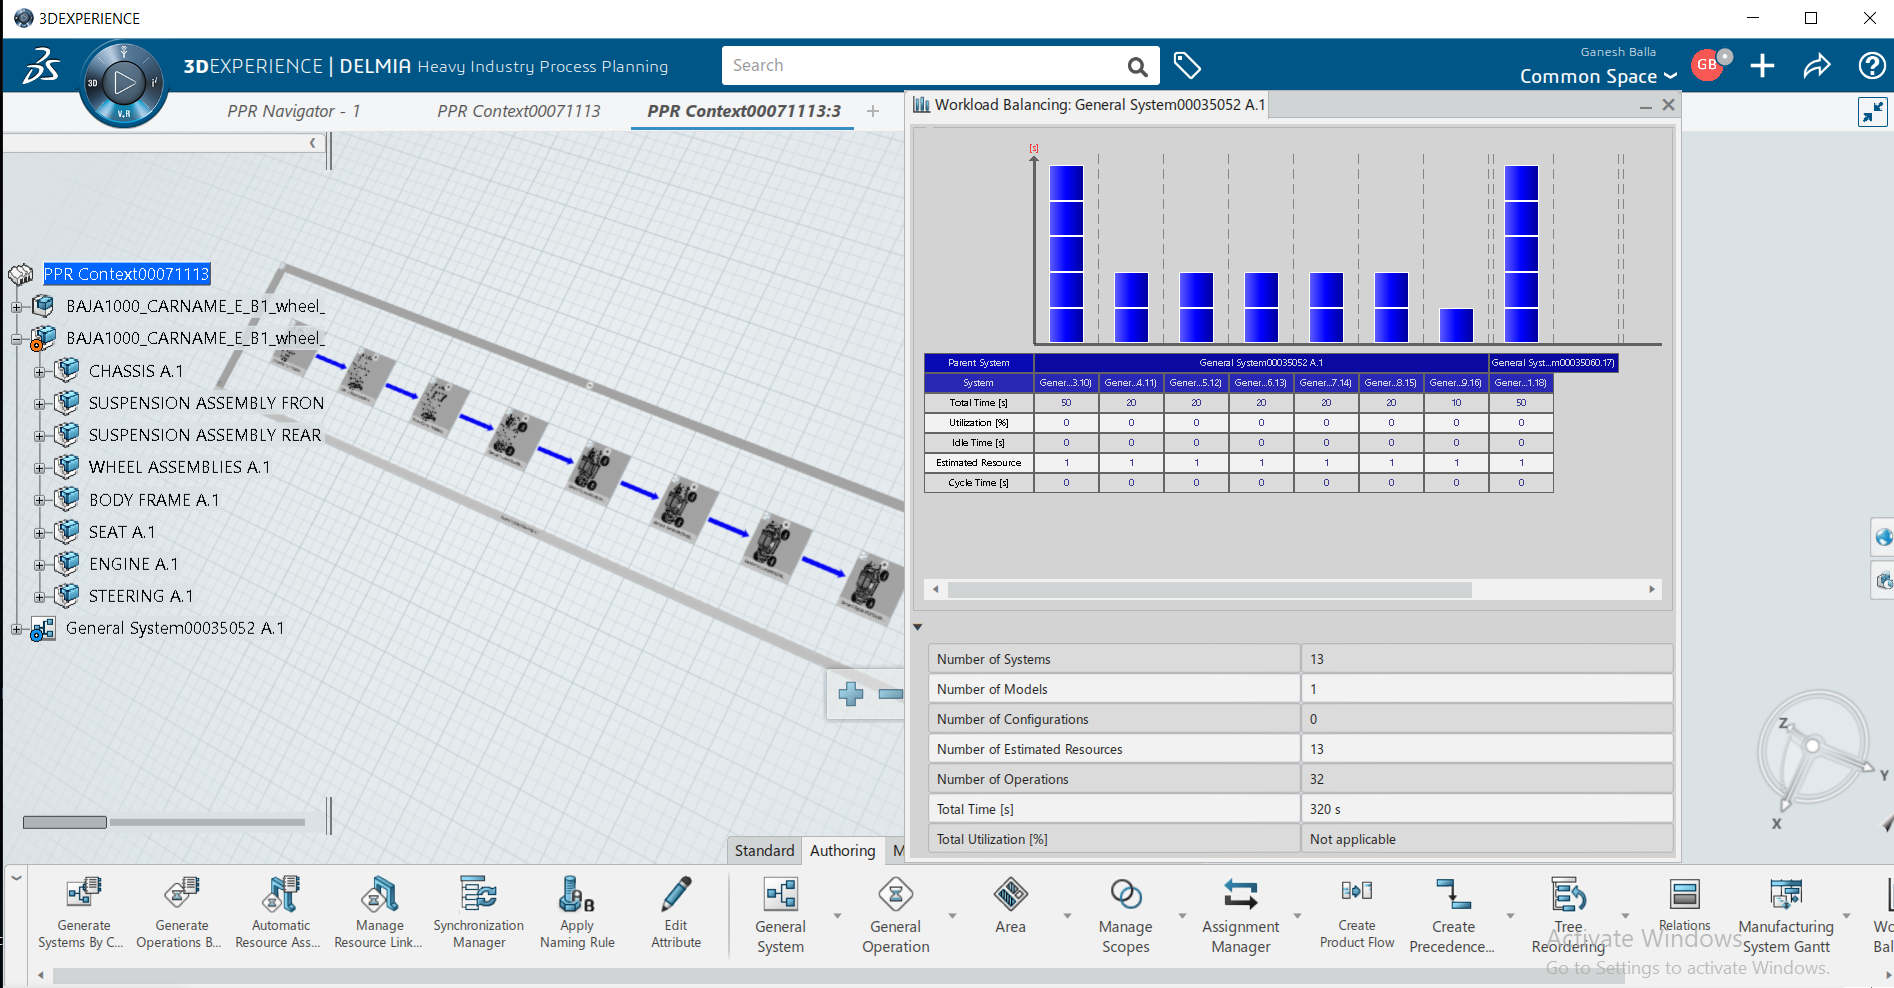Screen dimensions: 1894x988
Task: Click the tree panel collapse chevron
Action: pyautogui.click(x=313, y=143)
